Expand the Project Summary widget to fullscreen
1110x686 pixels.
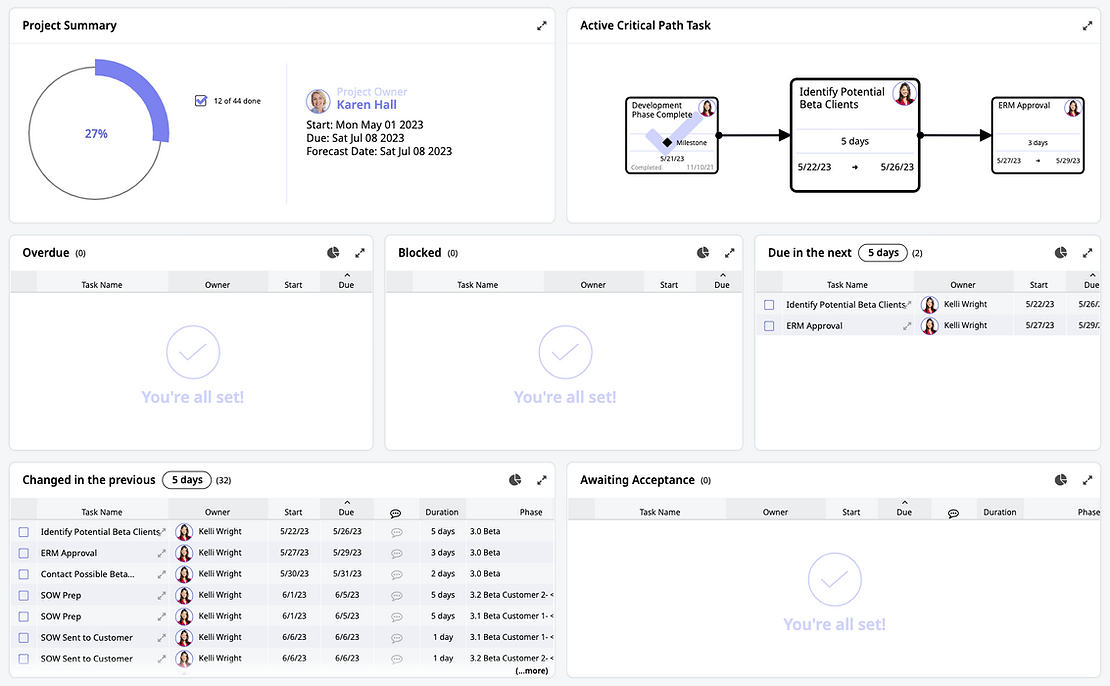click(x=541, y=25)
